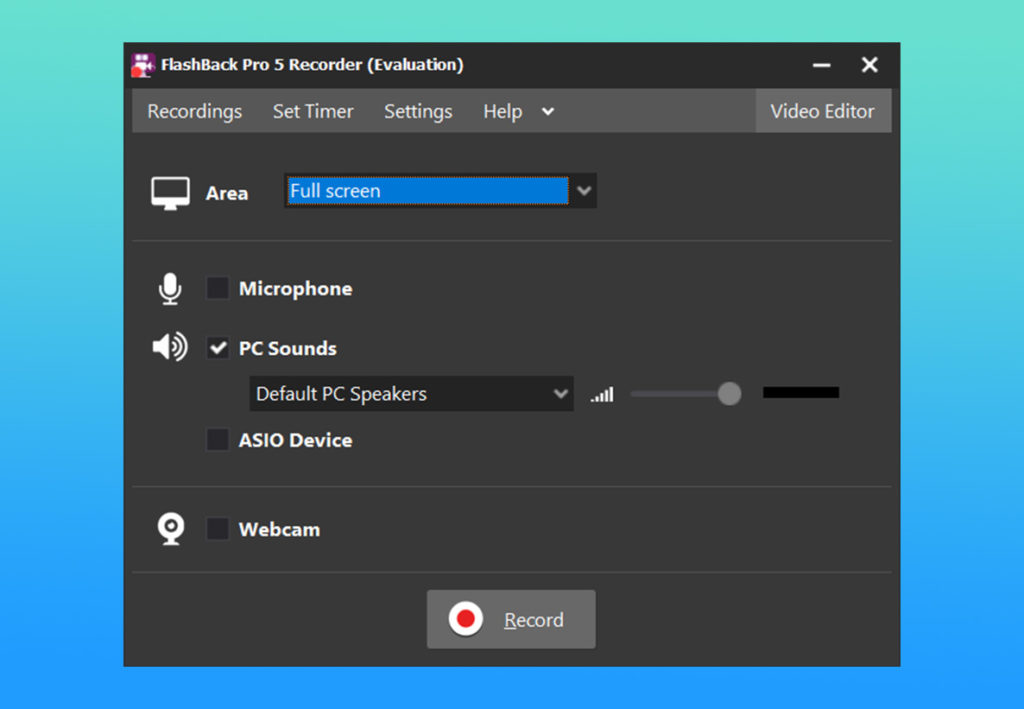Minimize the recorder window
1024x709 pixels.
[822, 65]
